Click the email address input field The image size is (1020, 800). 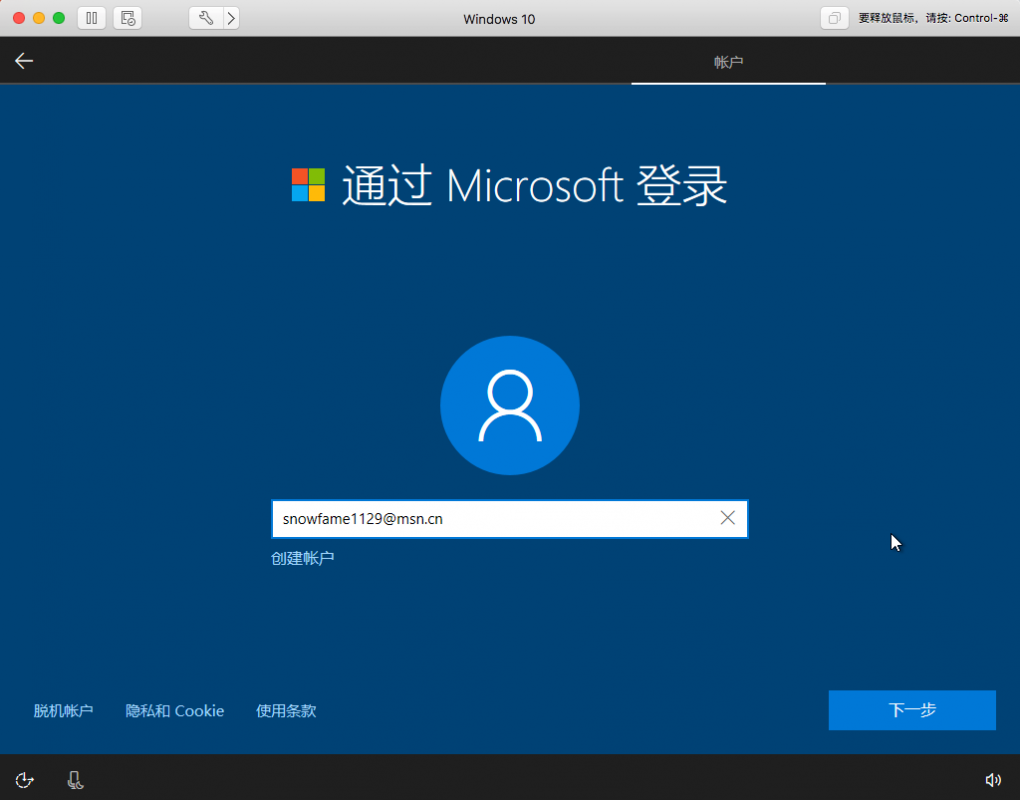tap(509, 519)
